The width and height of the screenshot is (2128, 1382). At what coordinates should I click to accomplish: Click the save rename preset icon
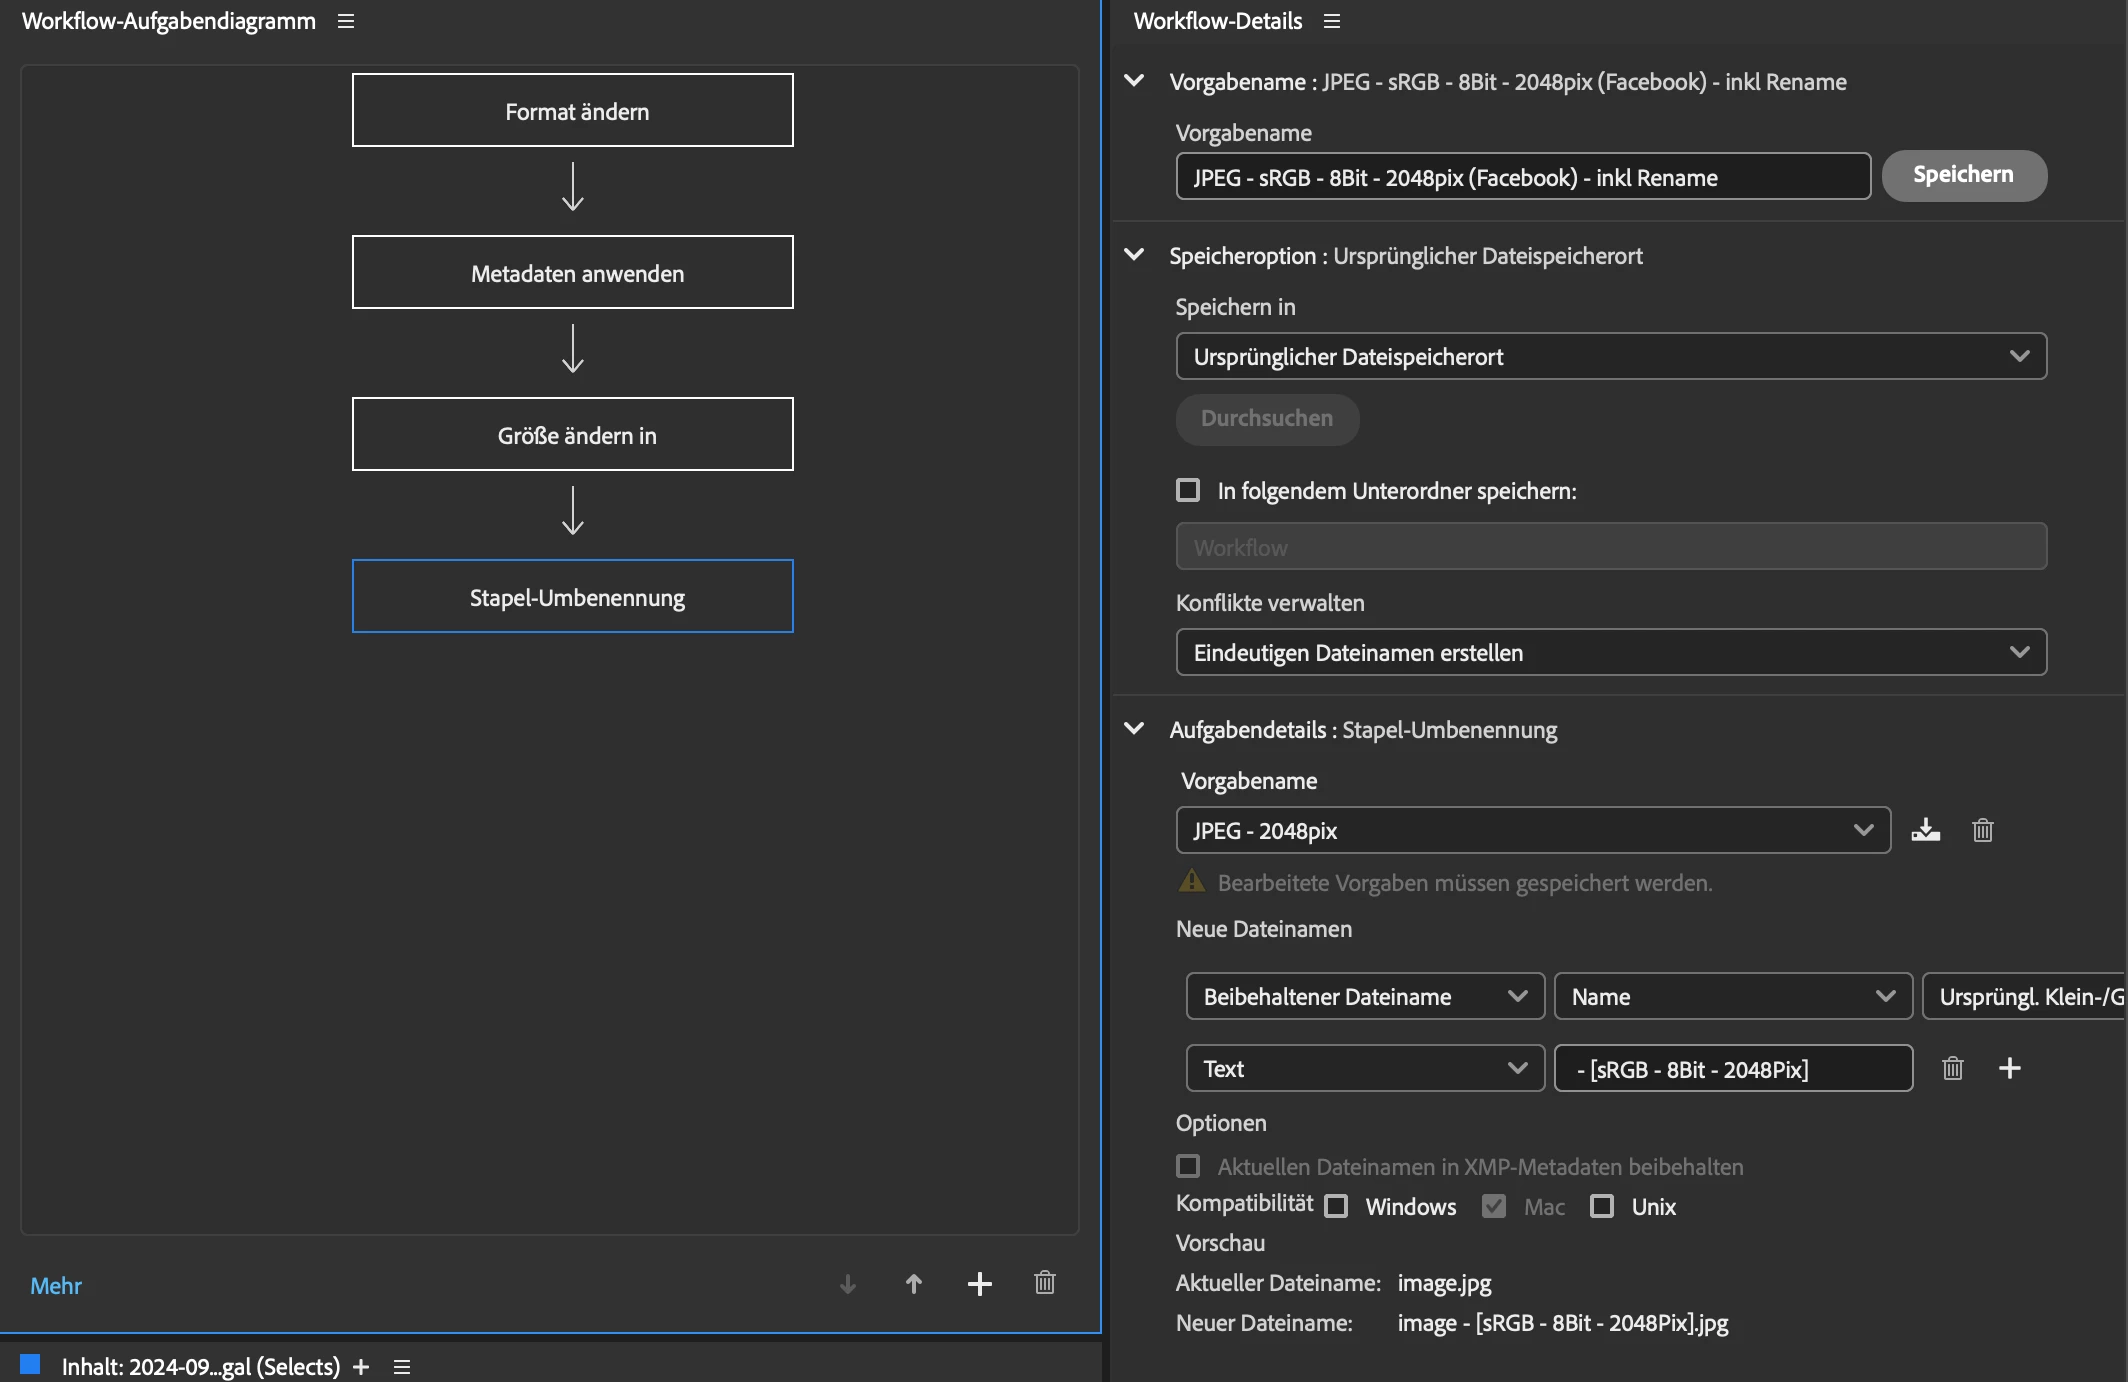pyautogui.click(x=1925, y=830)
